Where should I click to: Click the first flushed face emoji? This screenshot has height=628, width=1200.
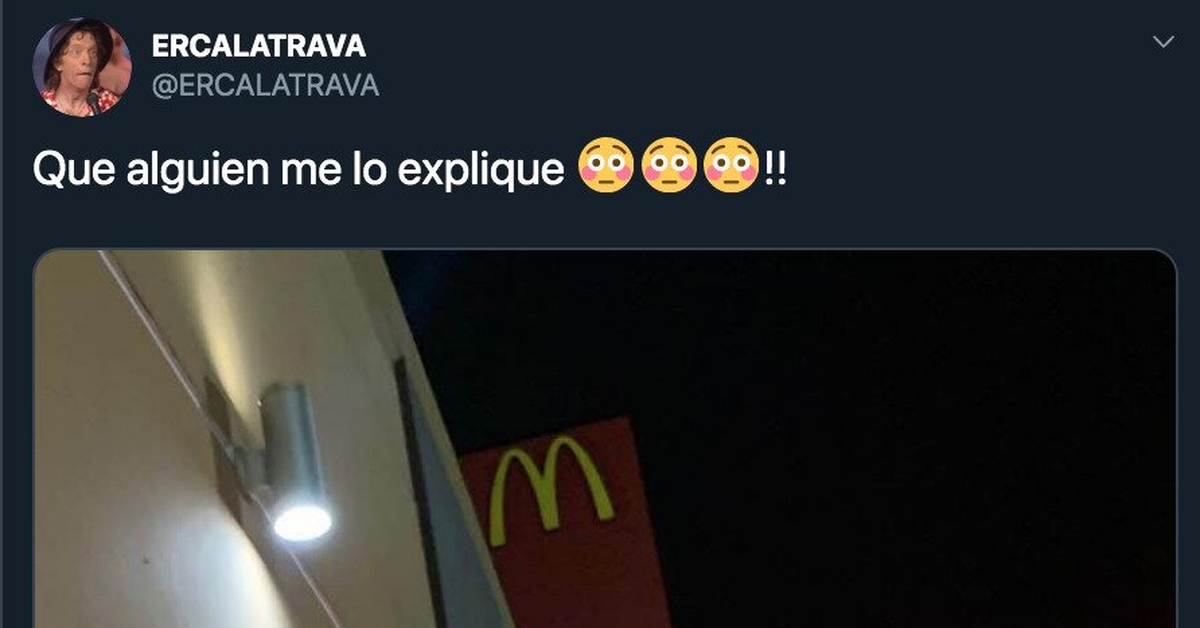click(607, 168)
